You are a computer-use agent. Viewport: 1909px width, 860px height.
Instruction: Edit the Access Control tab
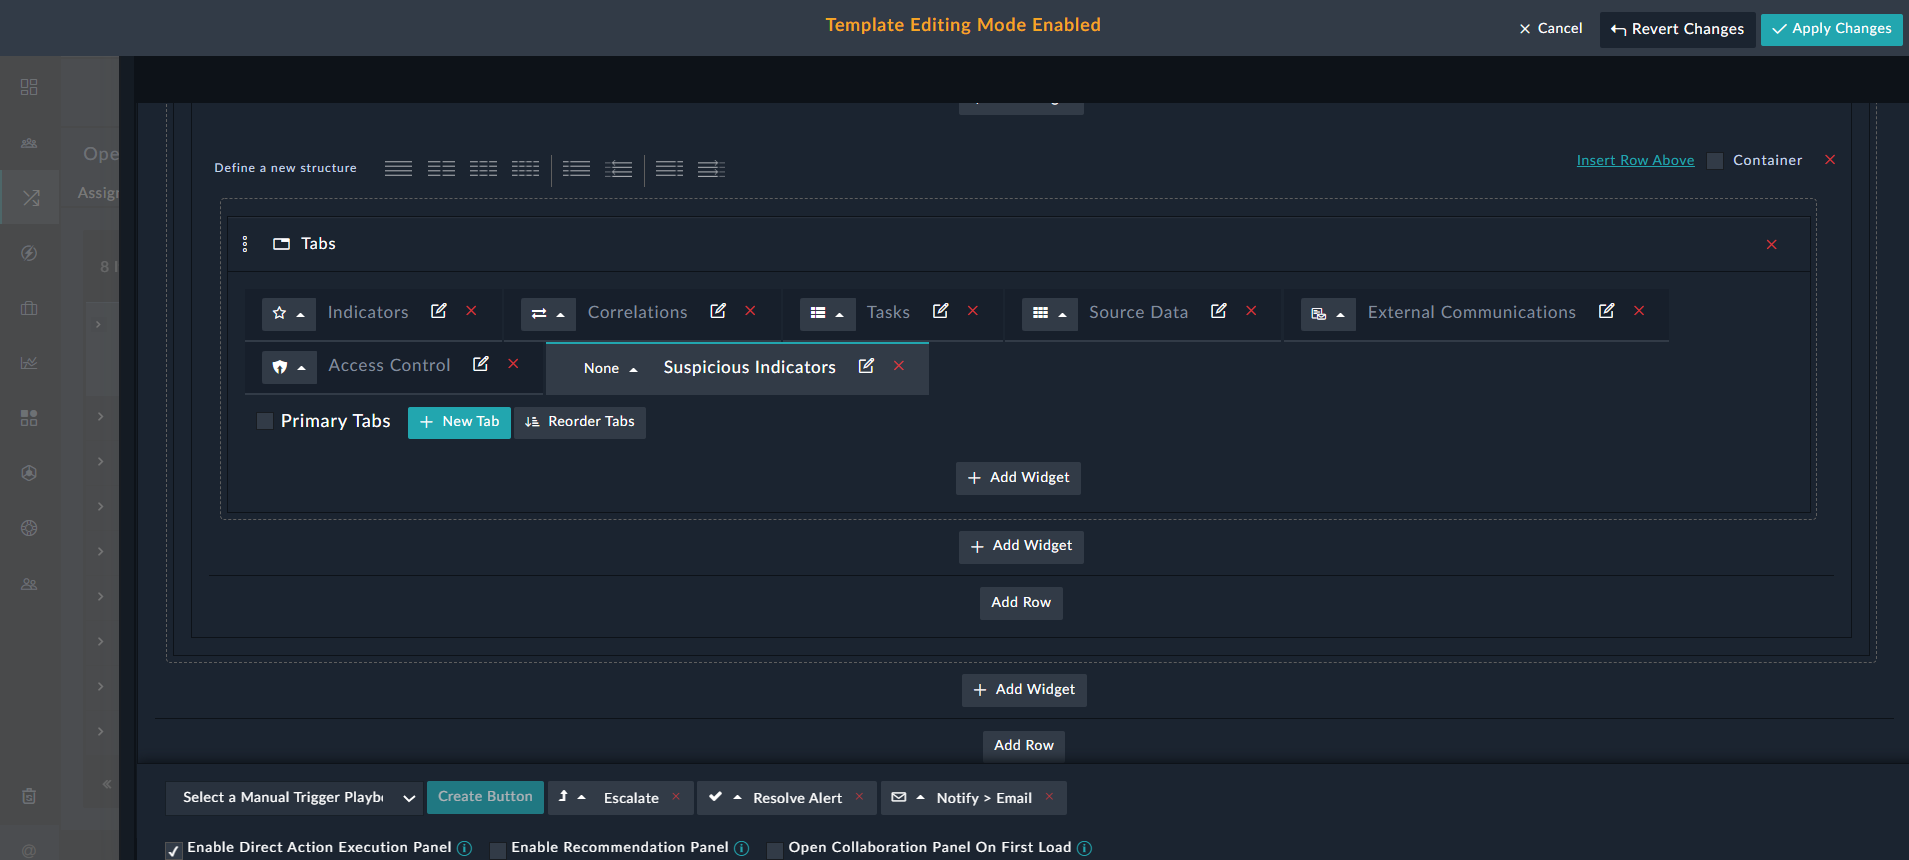click(480, 364)
